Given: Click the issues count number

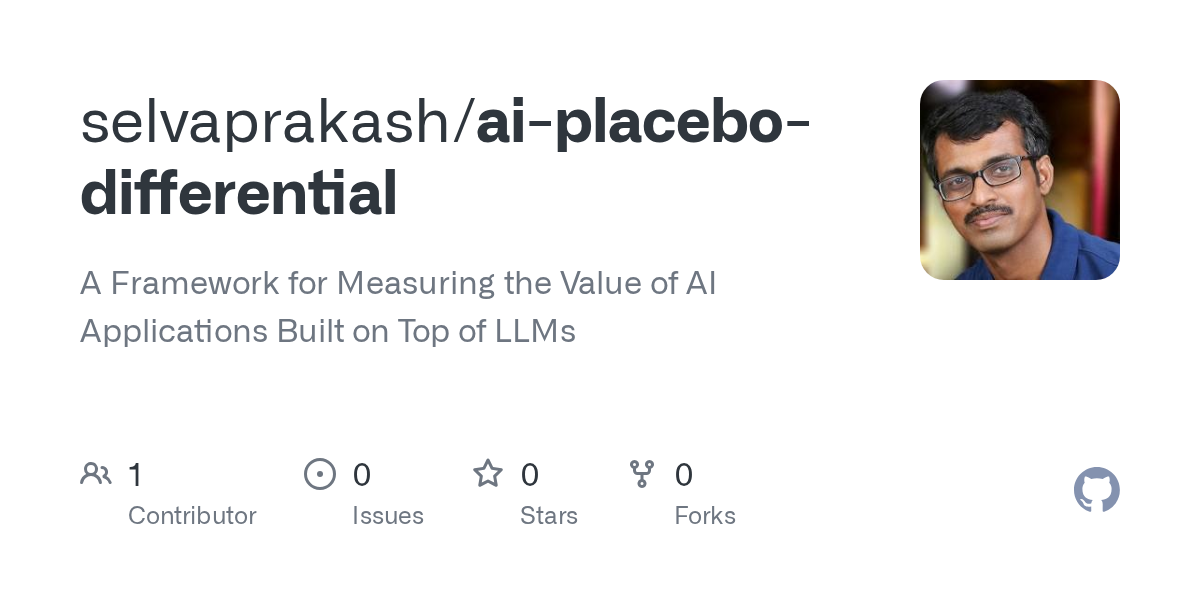Looking at the screenshot, I should (x=362, y=475).
